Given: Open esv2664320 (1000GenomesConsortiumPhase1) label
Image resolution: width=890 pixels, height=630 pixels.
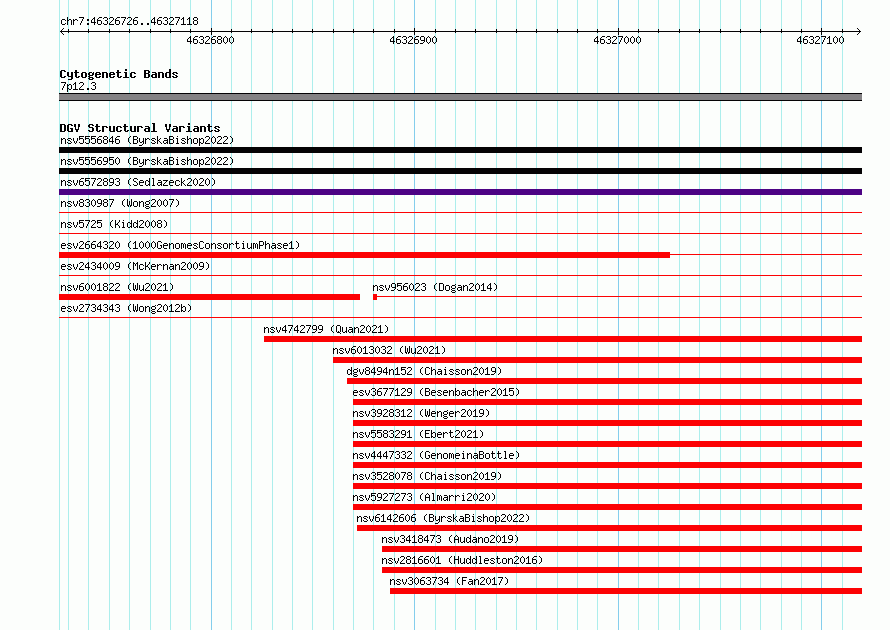Looking at the screenshot, I should (x=180, y=245).
